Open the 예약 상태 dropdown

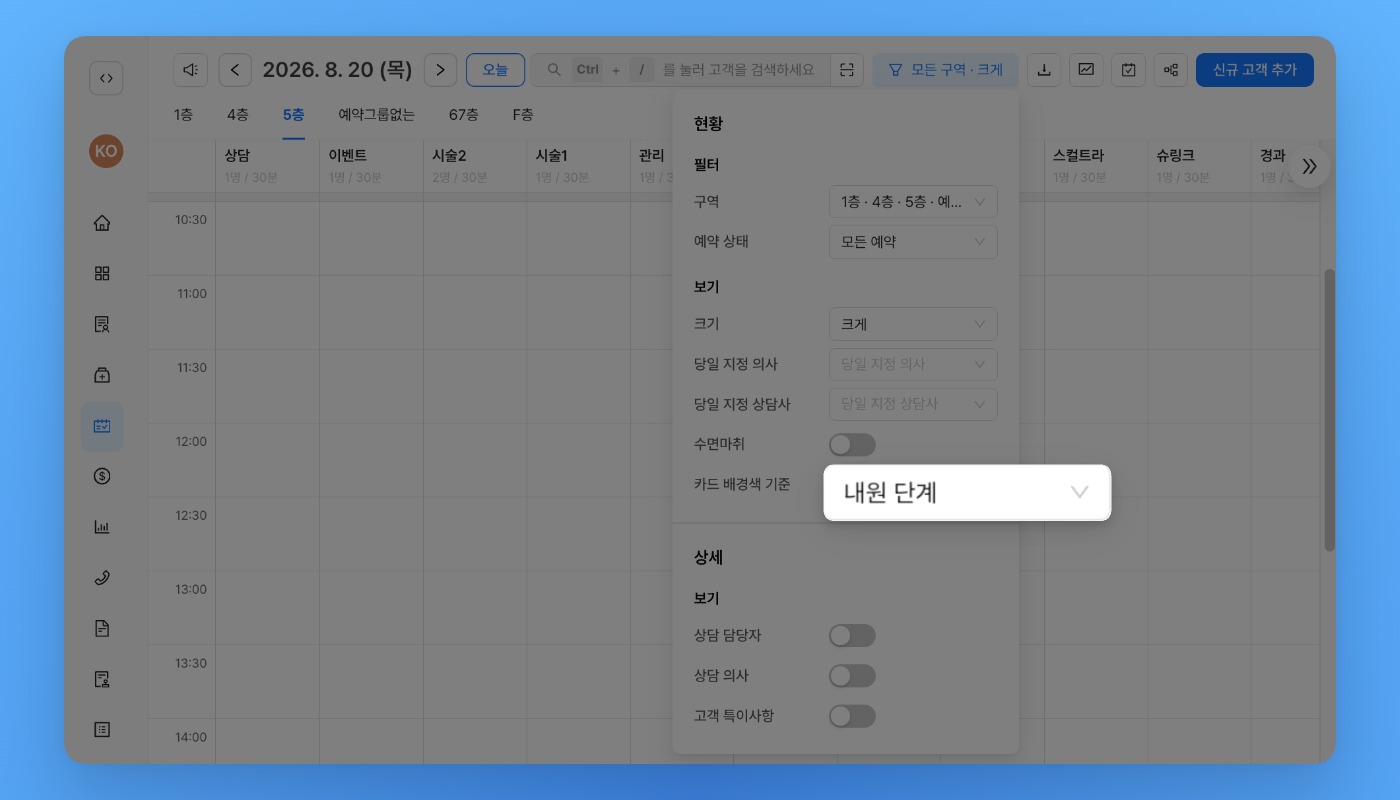[913, 242]
